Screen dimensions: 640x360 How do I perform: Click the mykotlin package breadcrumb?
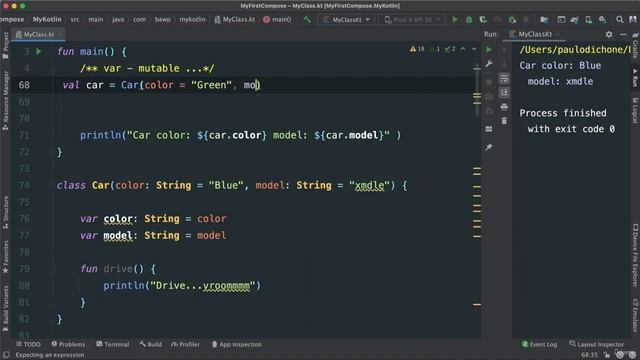192,19
